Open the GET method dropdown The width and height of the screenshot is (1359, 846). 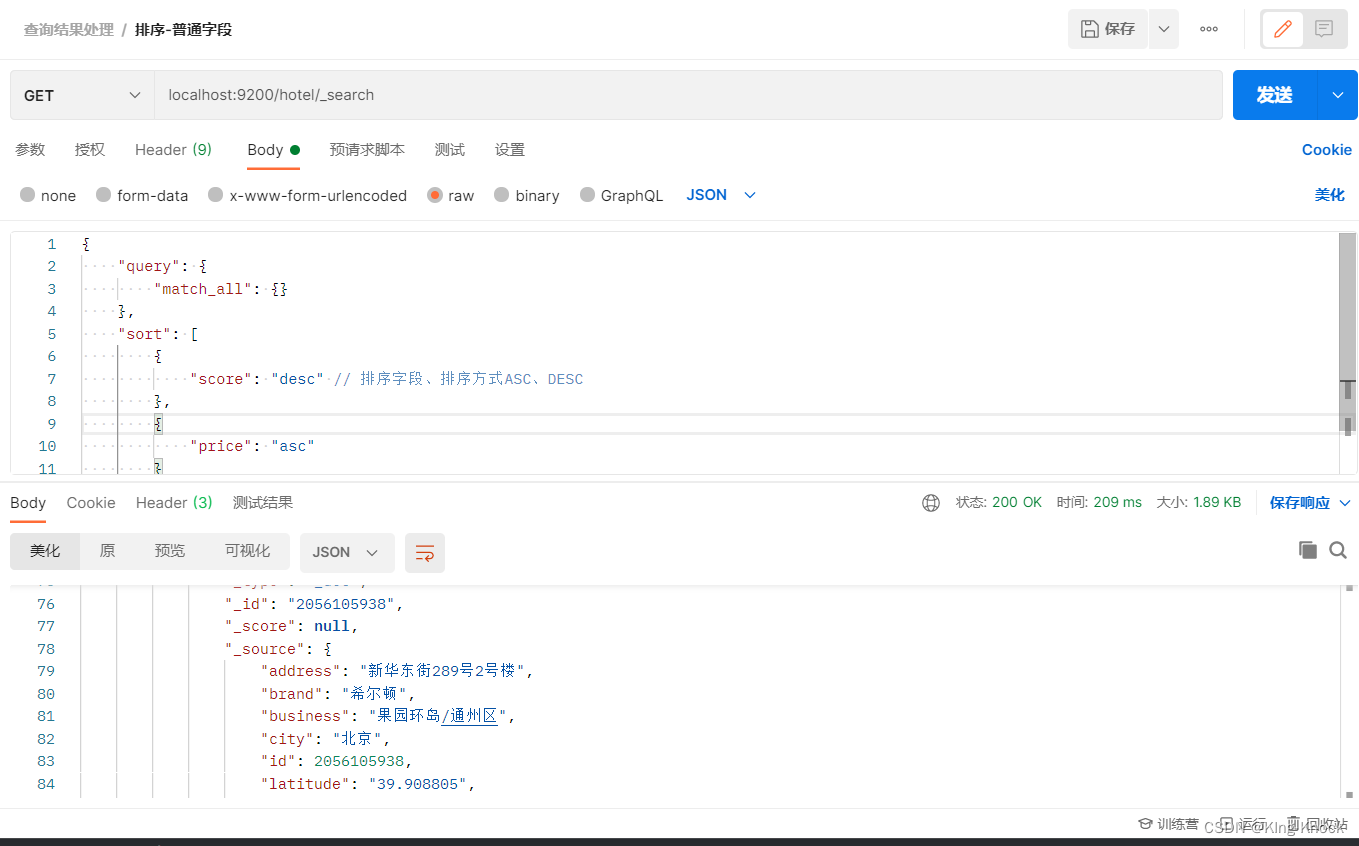[x=82, y=95]
